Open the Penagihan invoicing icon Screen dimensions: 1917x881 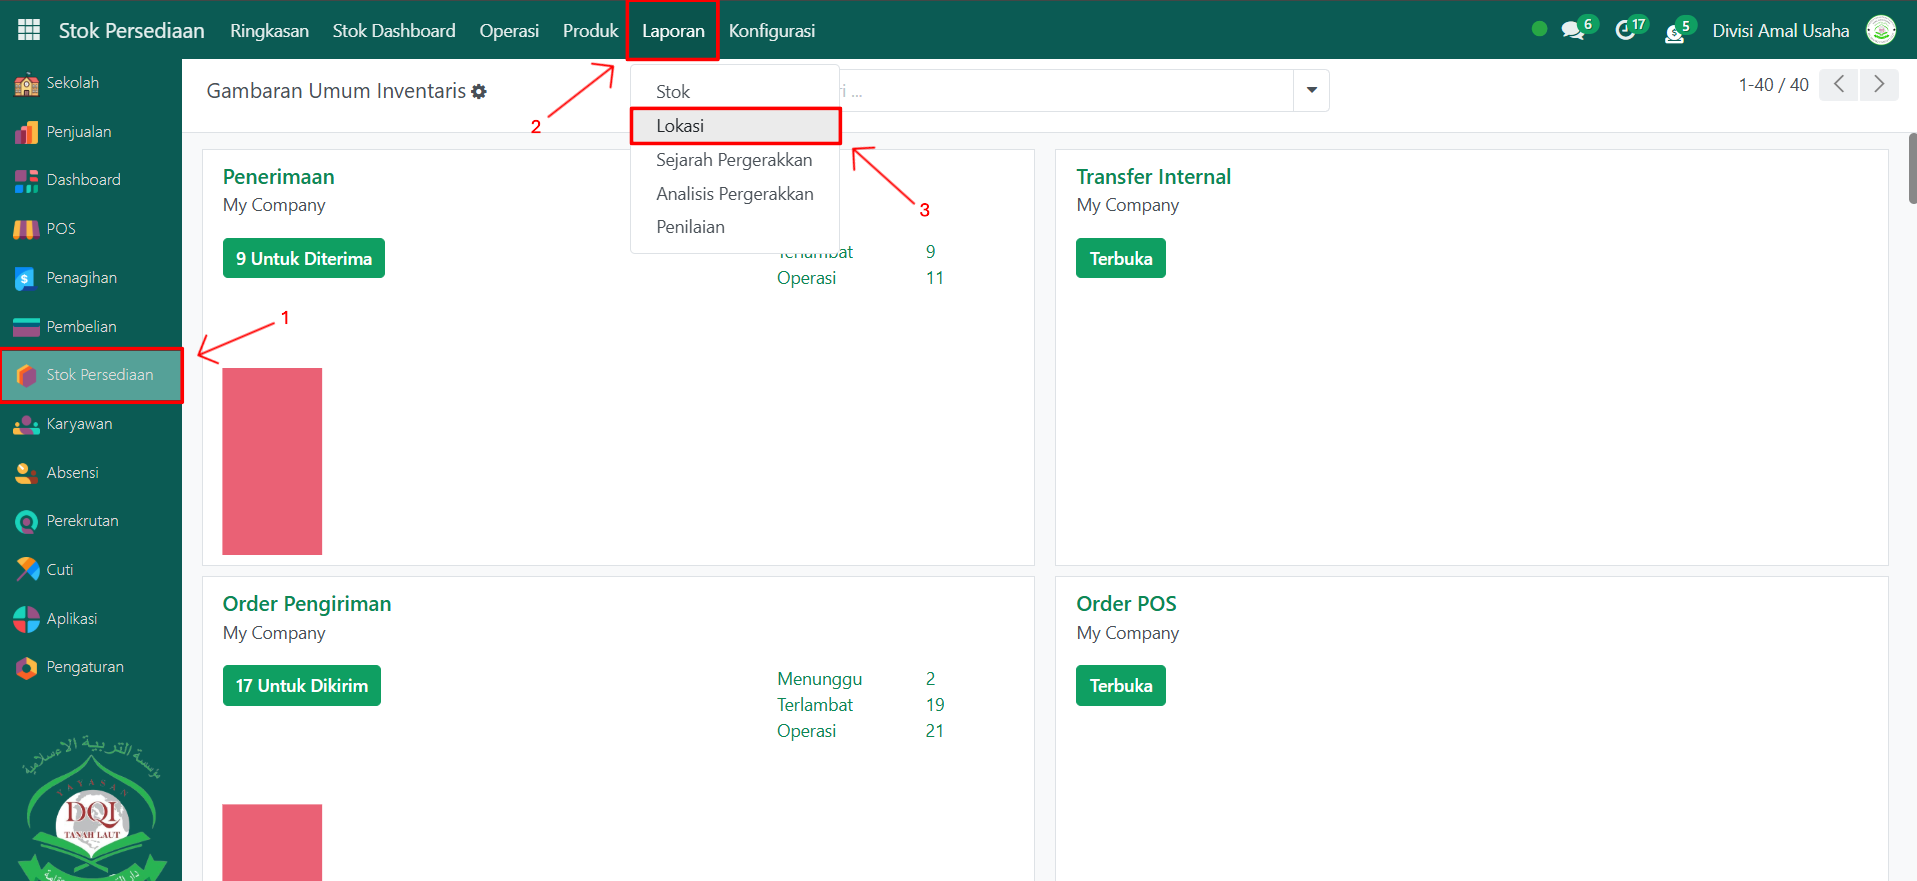click(26, 278)
